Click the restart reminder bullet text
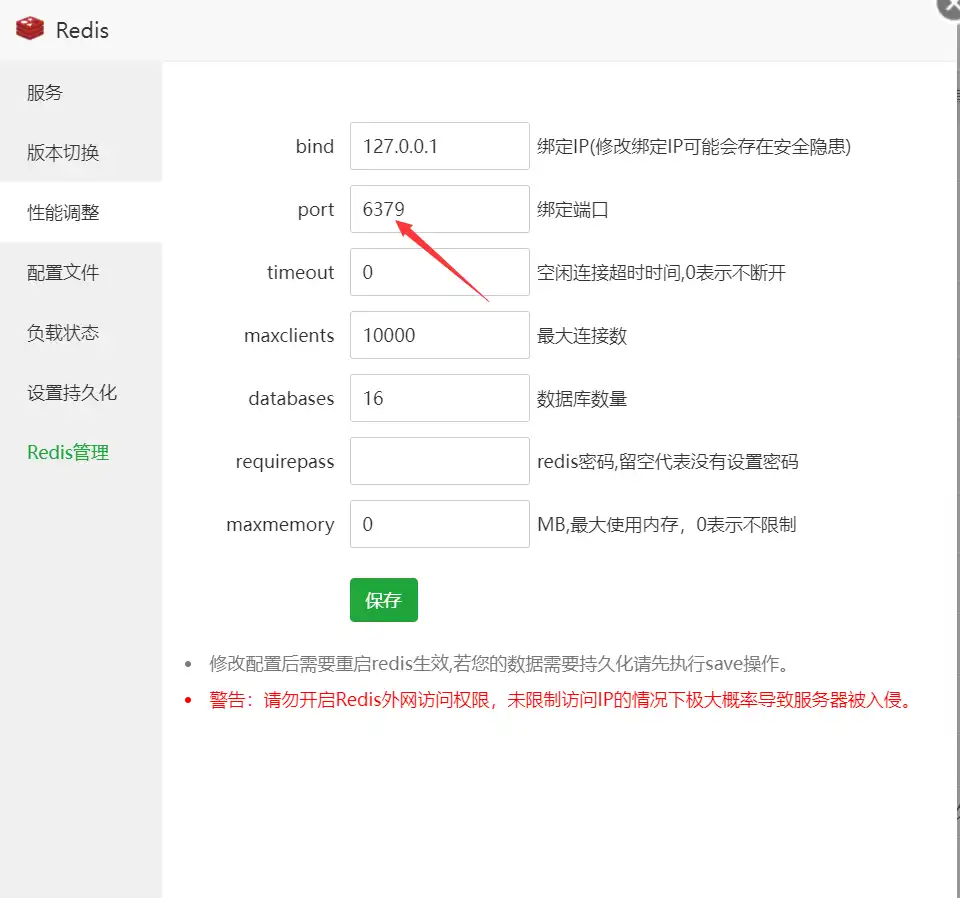The height and width of the screenshot is (898, 960). point(499,662)
